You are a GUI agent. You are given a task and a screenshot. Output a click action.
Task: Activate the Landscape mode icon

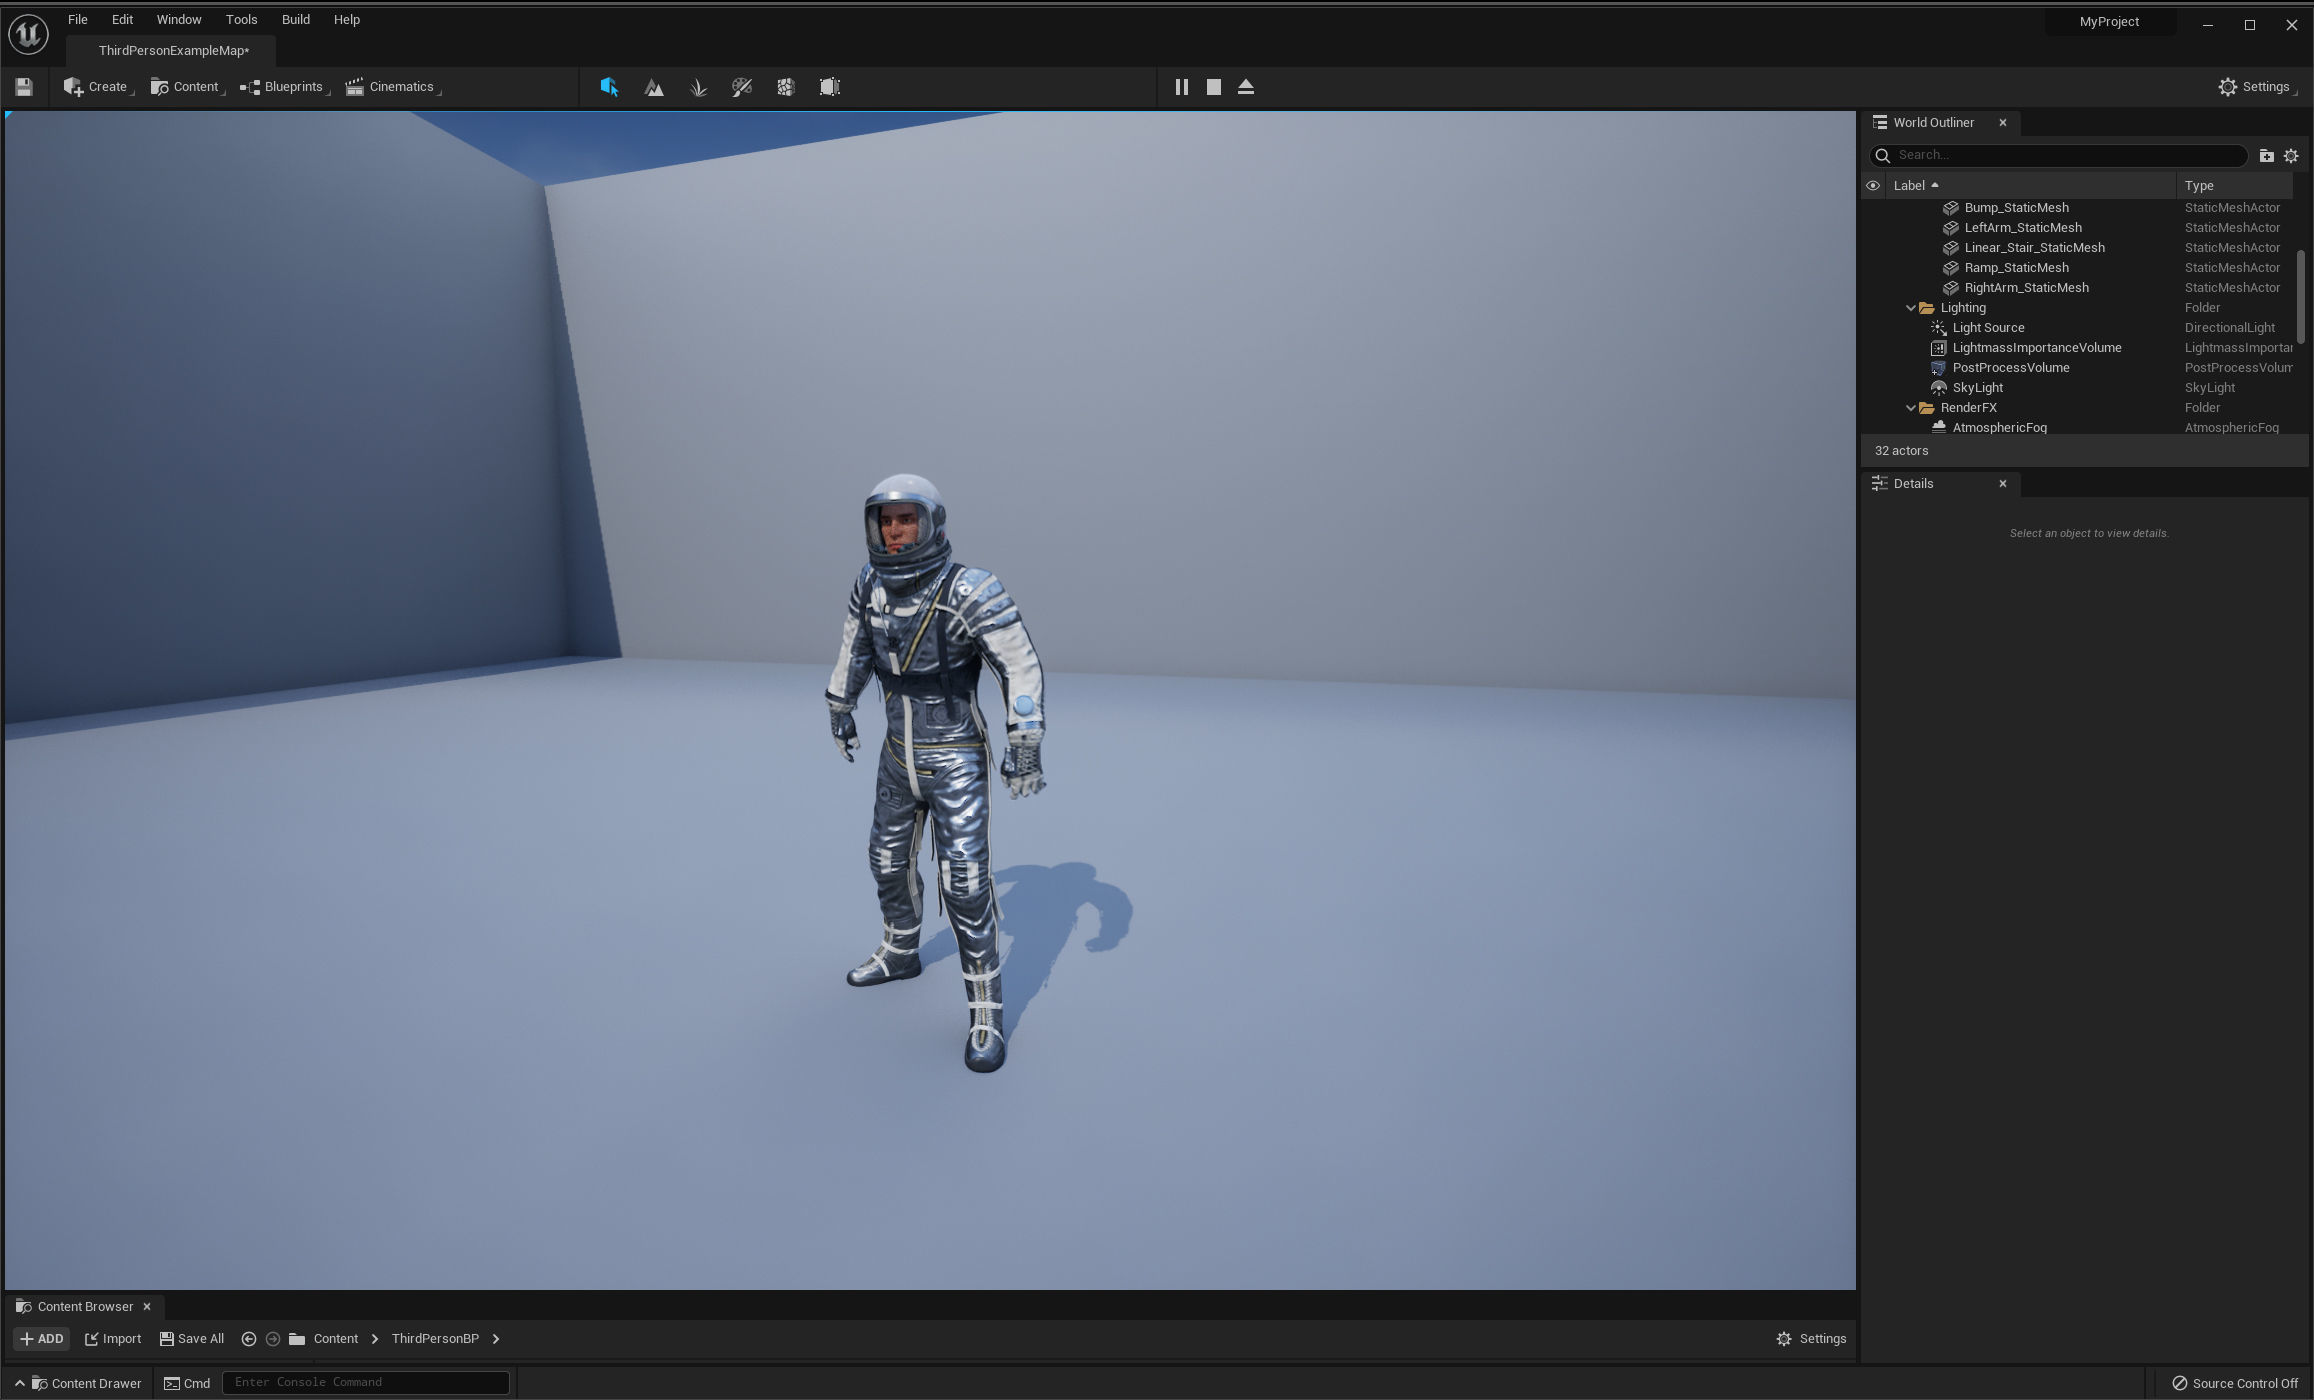pos(654,87)
